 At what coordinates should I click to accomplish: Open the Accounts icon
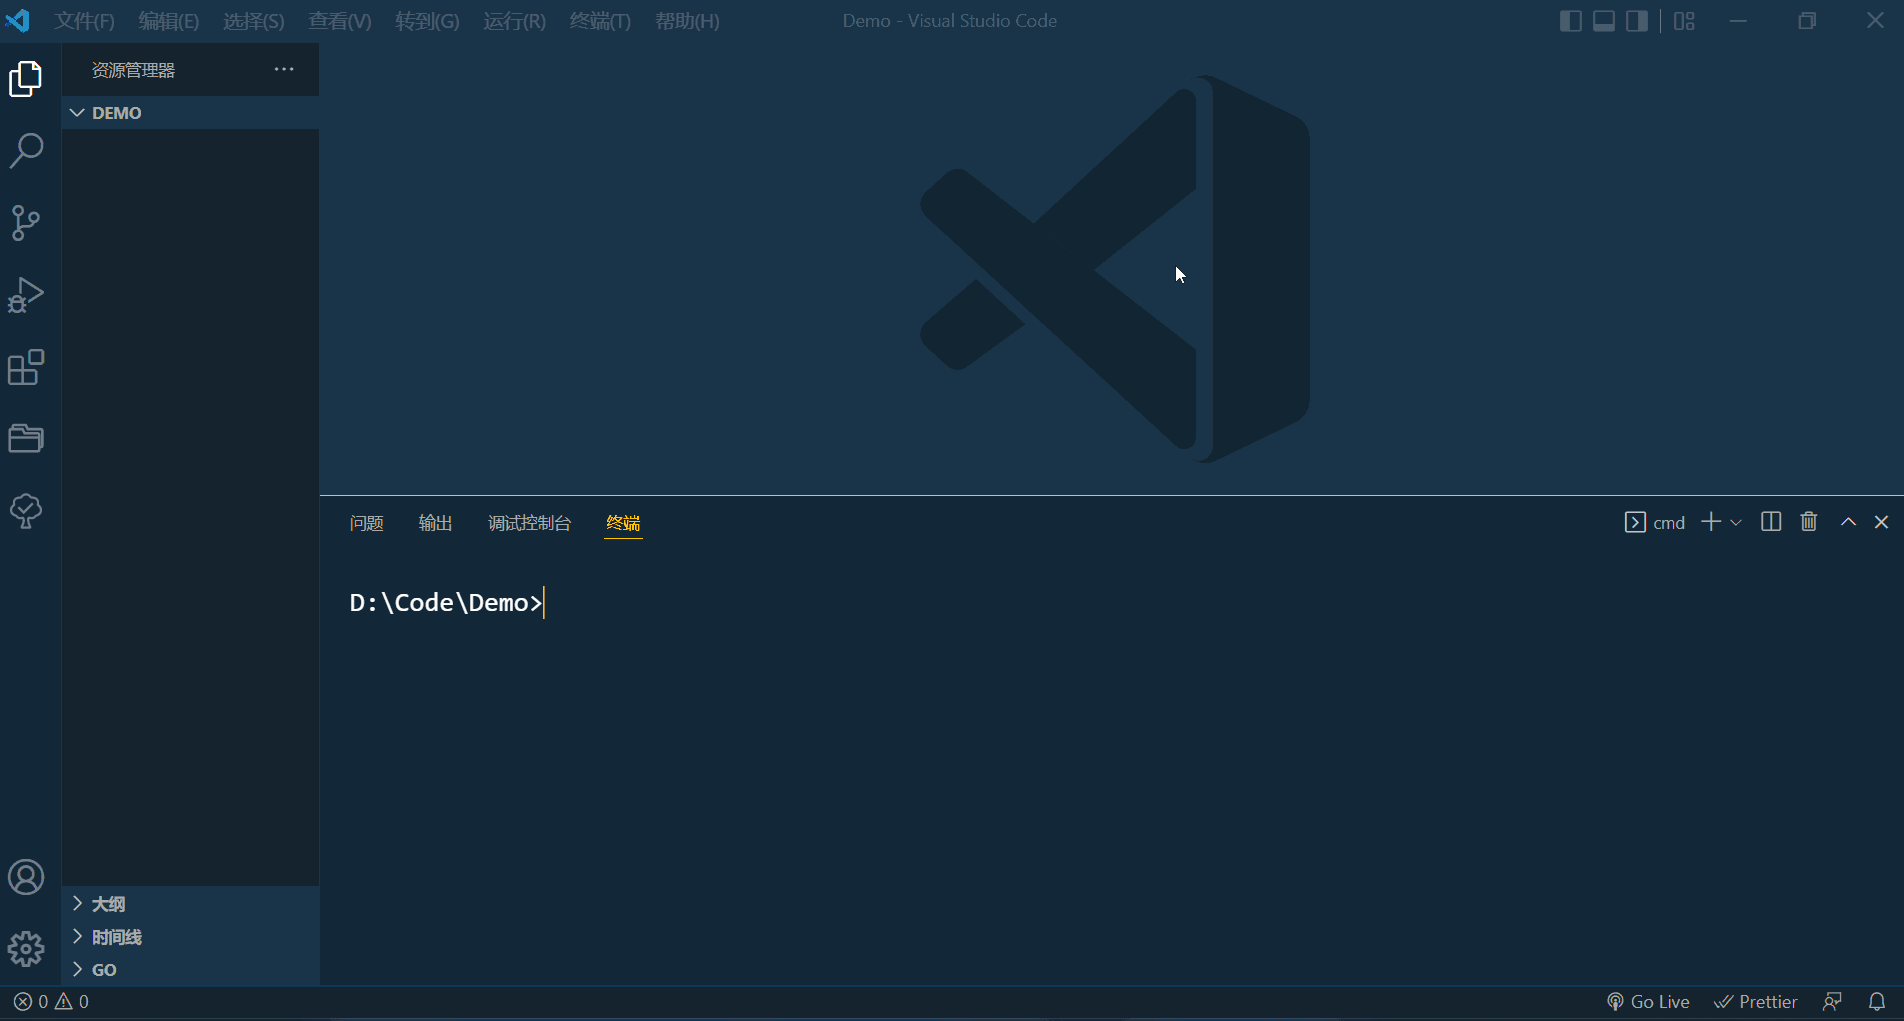coord(26,877)
